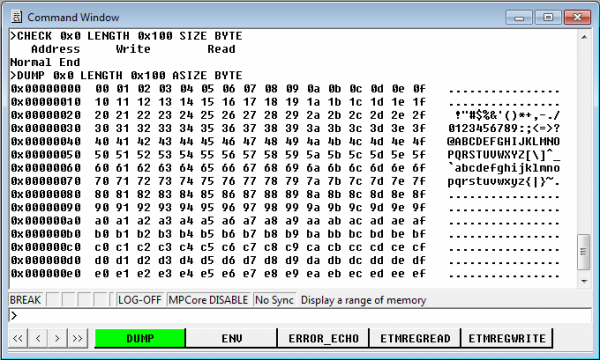This screenshot has width=600, height=360.
Task: Click the LOG-OFF status field
Action: (140, 300)
